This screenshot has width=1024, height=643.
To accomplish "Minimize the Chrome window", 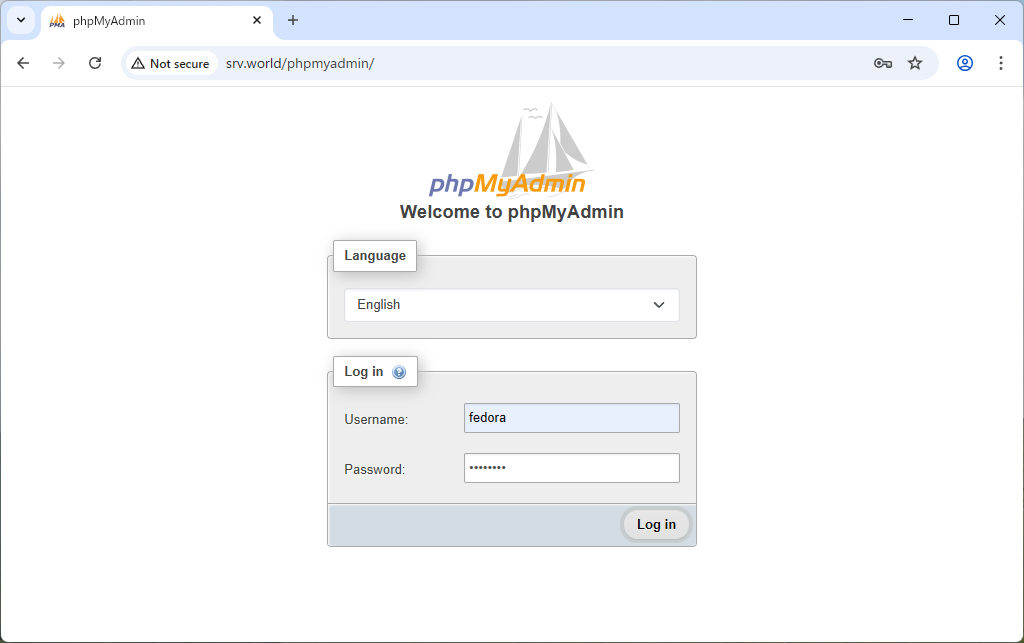I will pyautogui.click(x=908, y=20).
